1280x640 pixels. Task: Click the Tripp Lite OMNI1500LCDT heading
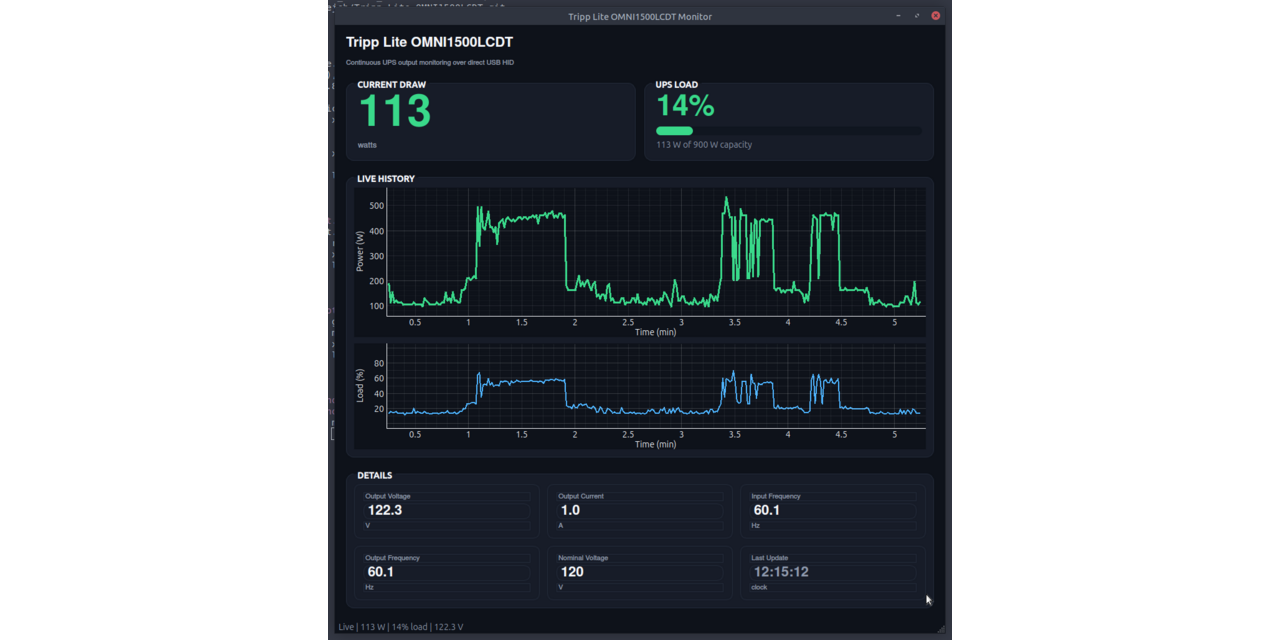pyautogui.click(x=430, y=42)
